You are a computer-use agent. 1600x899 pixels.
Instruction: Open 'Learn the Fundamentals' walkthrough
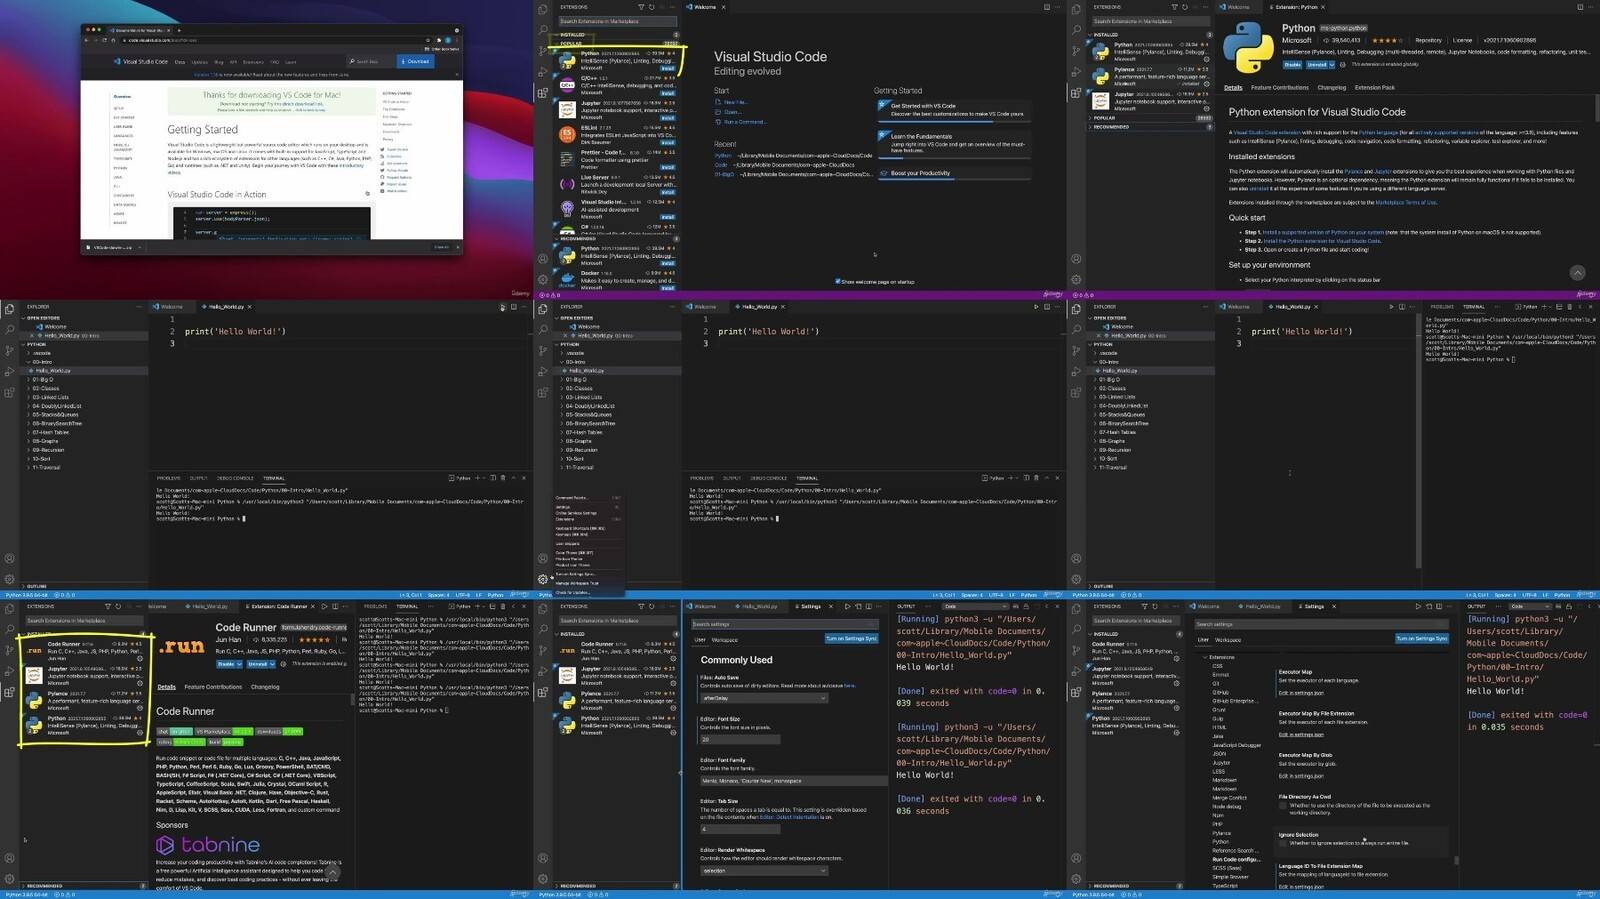click(952, 143)
